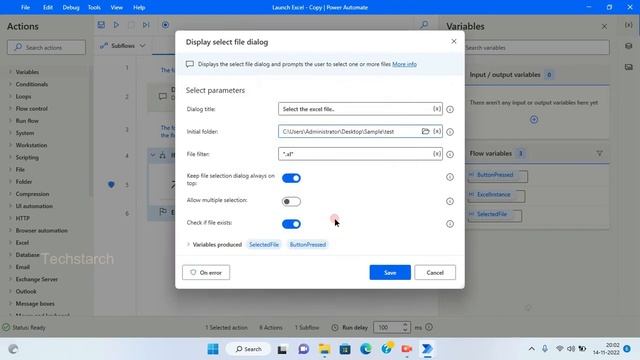
Task: Open the UI elements side panel icon
Action: (x=629, y=46)
